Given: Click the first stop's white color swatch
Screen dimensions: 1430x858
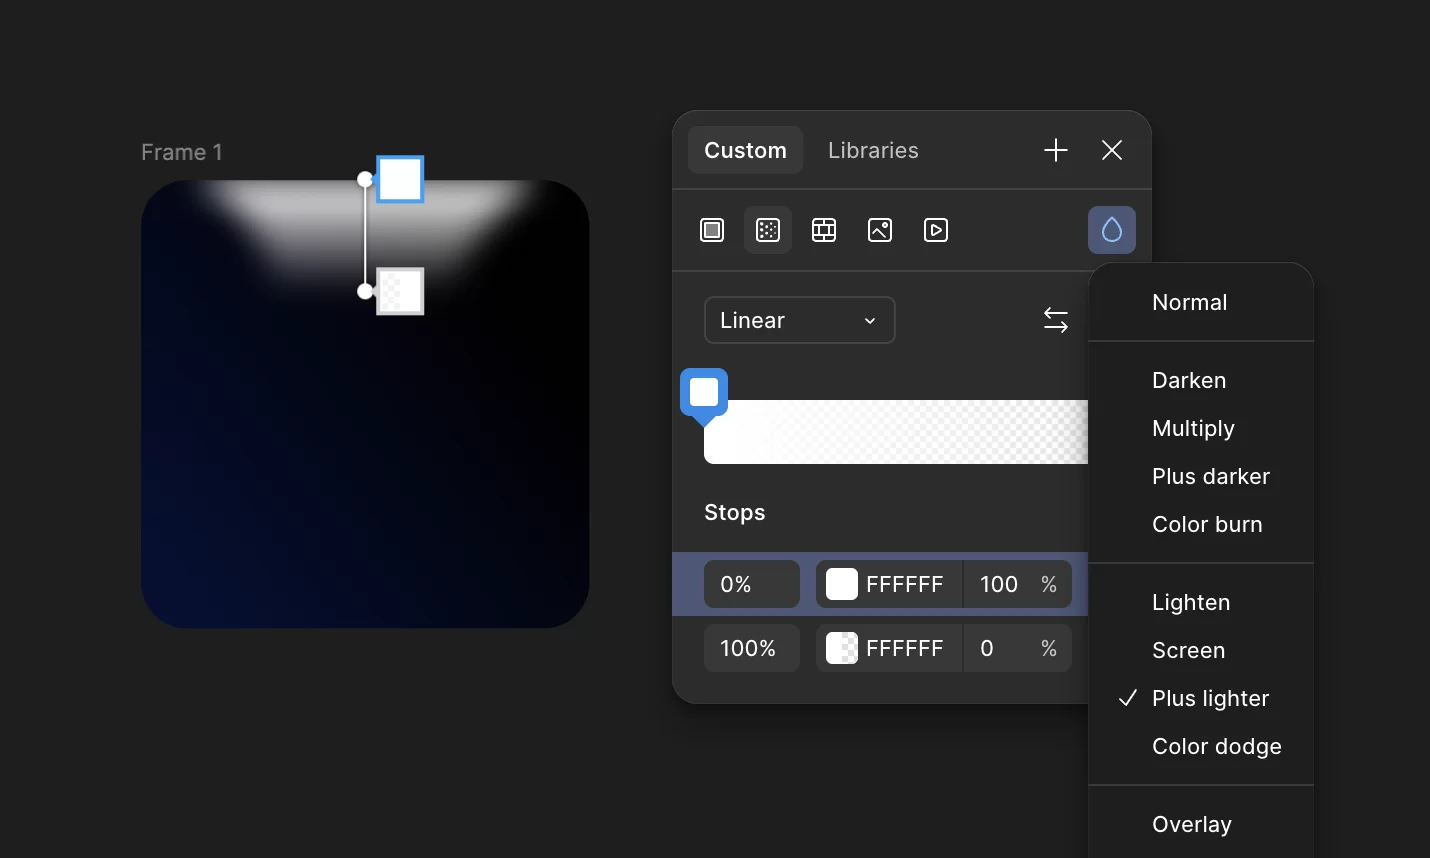Looking at the screenshot, I should click(x=842, y=584).
